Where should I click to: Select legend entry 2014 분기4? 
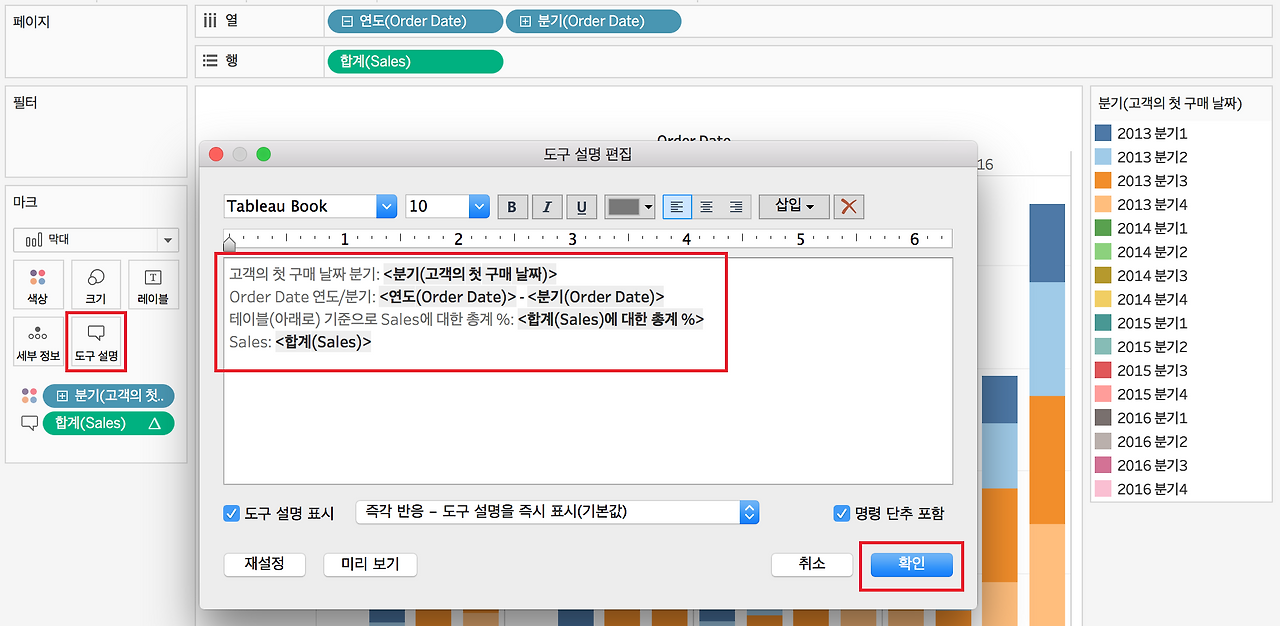[x=1152, y=299]
